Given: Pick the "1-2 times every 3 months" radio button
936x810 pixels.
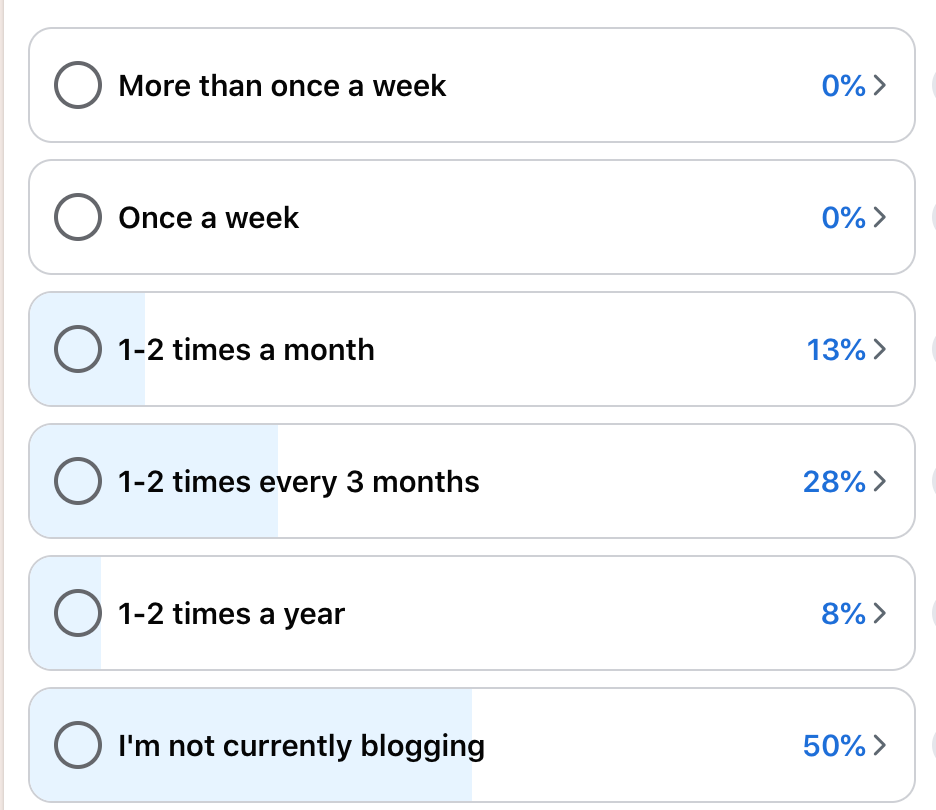Looking at the screenshot, I should coord(77,482).
